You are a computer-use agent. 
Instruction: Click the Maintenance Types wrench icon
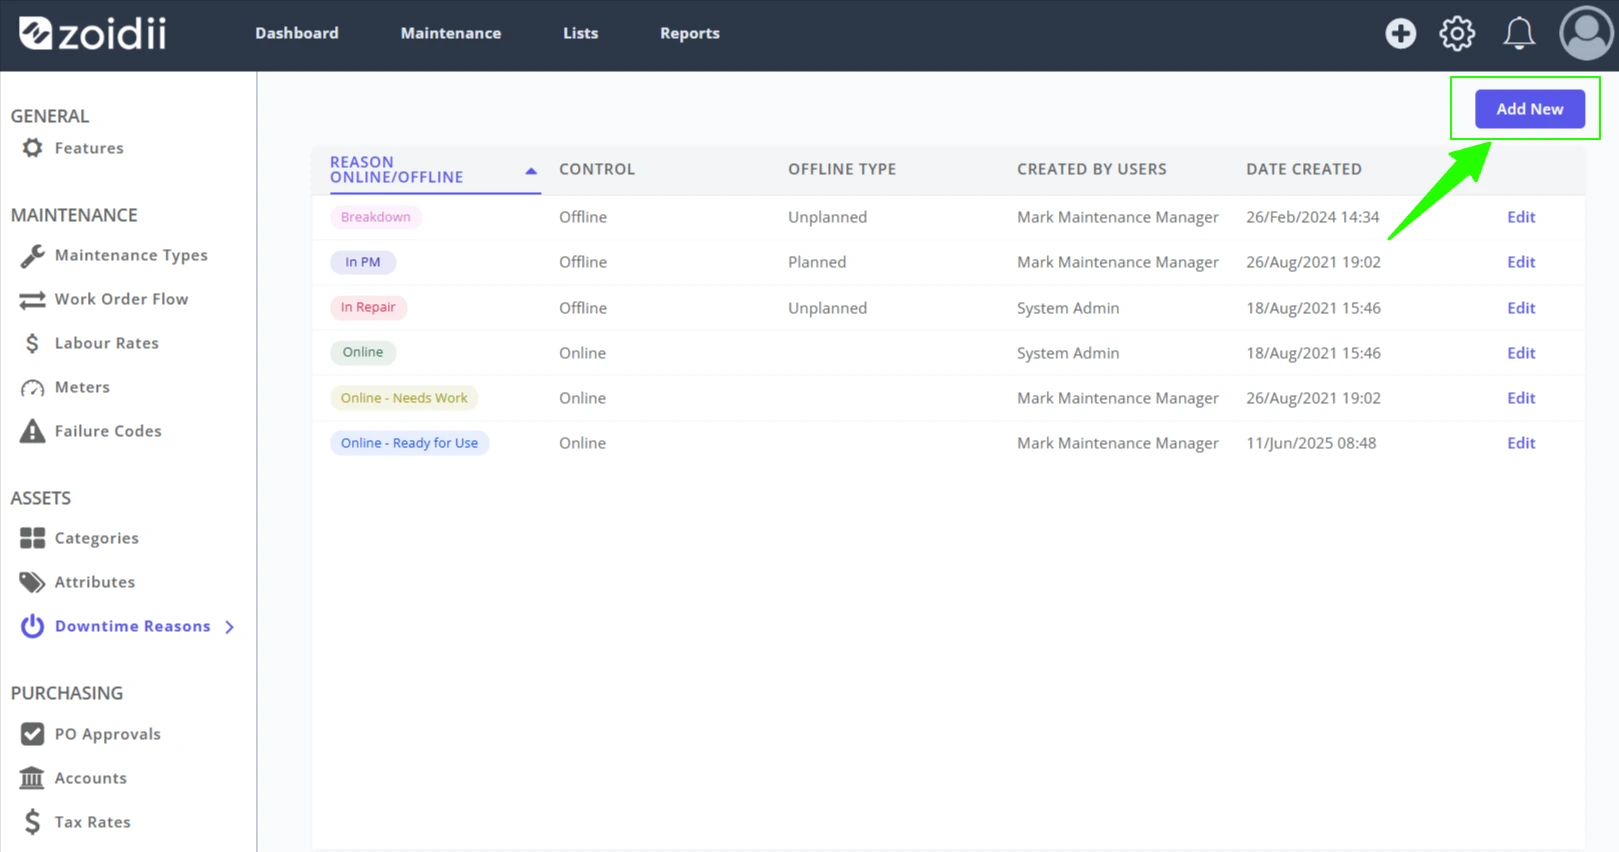[32, 255]
